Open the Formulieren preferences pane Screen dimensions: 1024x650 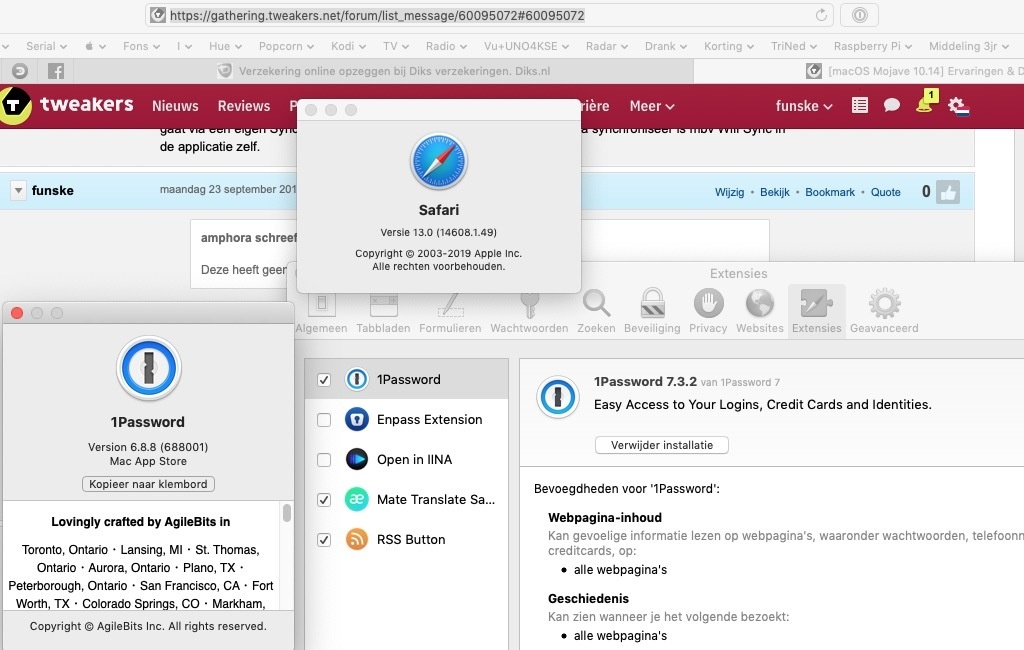pyautogui.click(x=450, y=314)
